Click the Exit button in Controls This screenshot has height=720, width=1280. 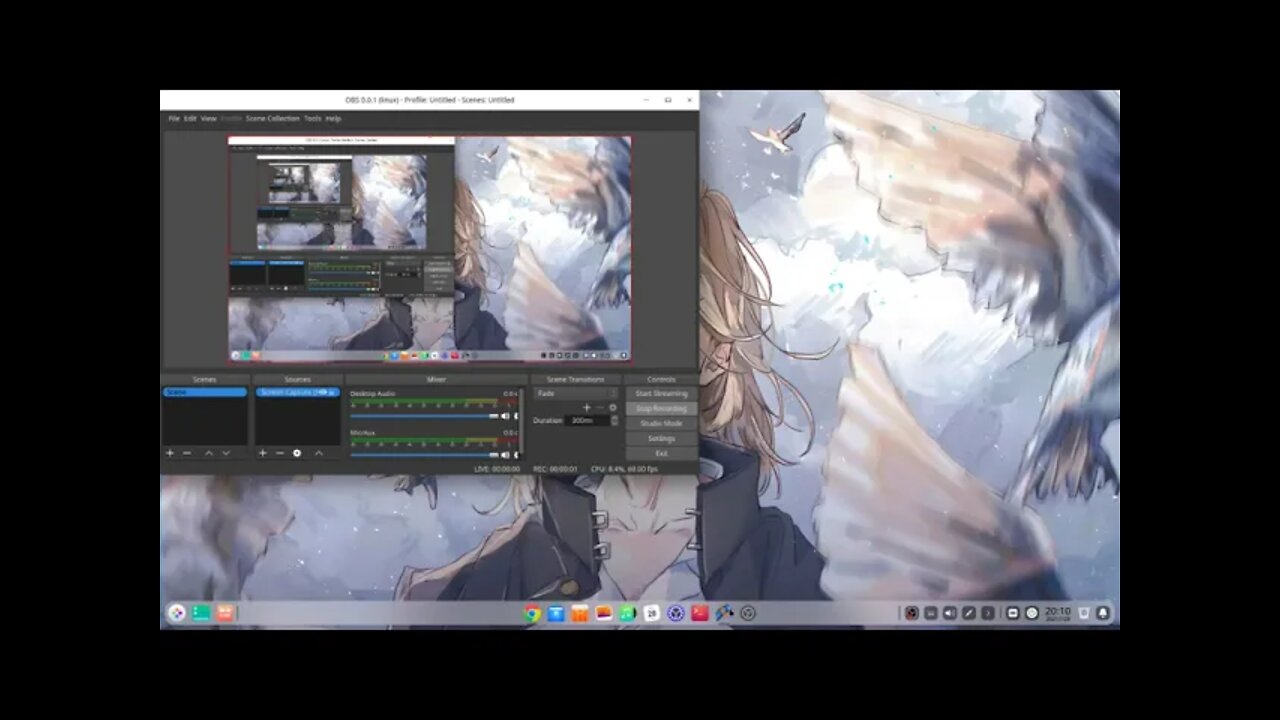661,453
